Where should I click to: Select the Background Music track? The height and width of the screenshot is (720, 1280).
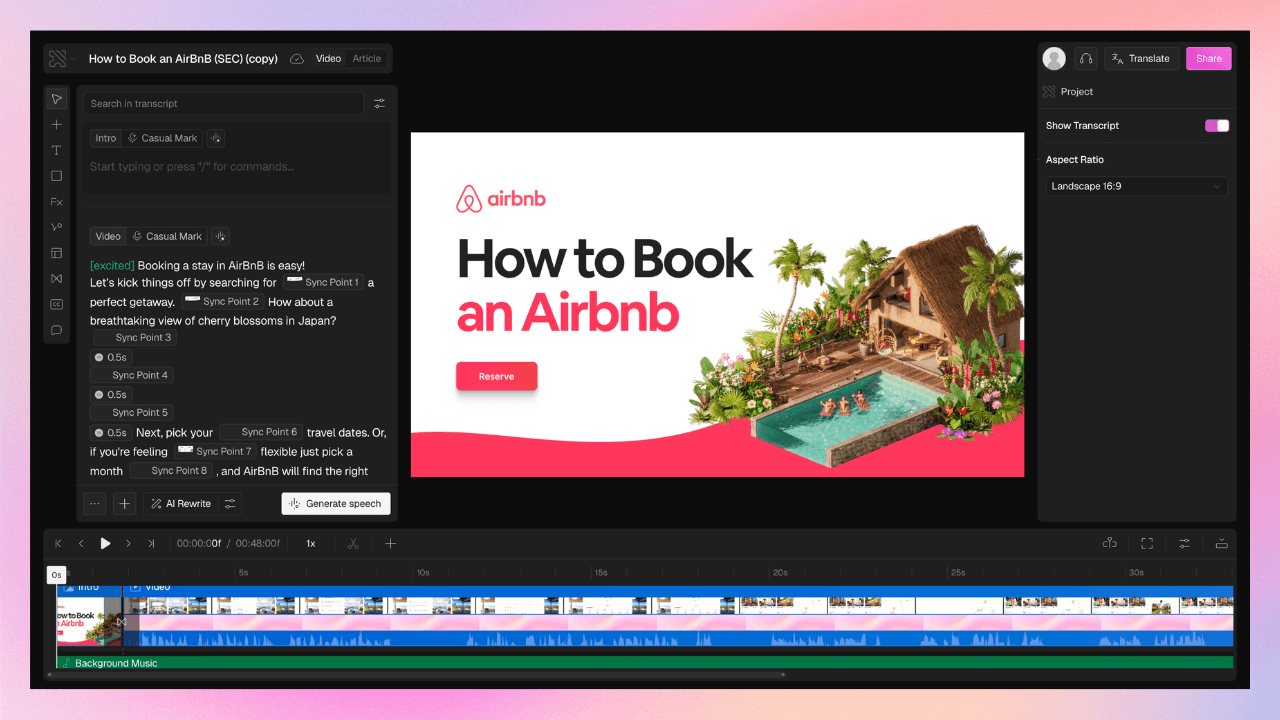645,663
